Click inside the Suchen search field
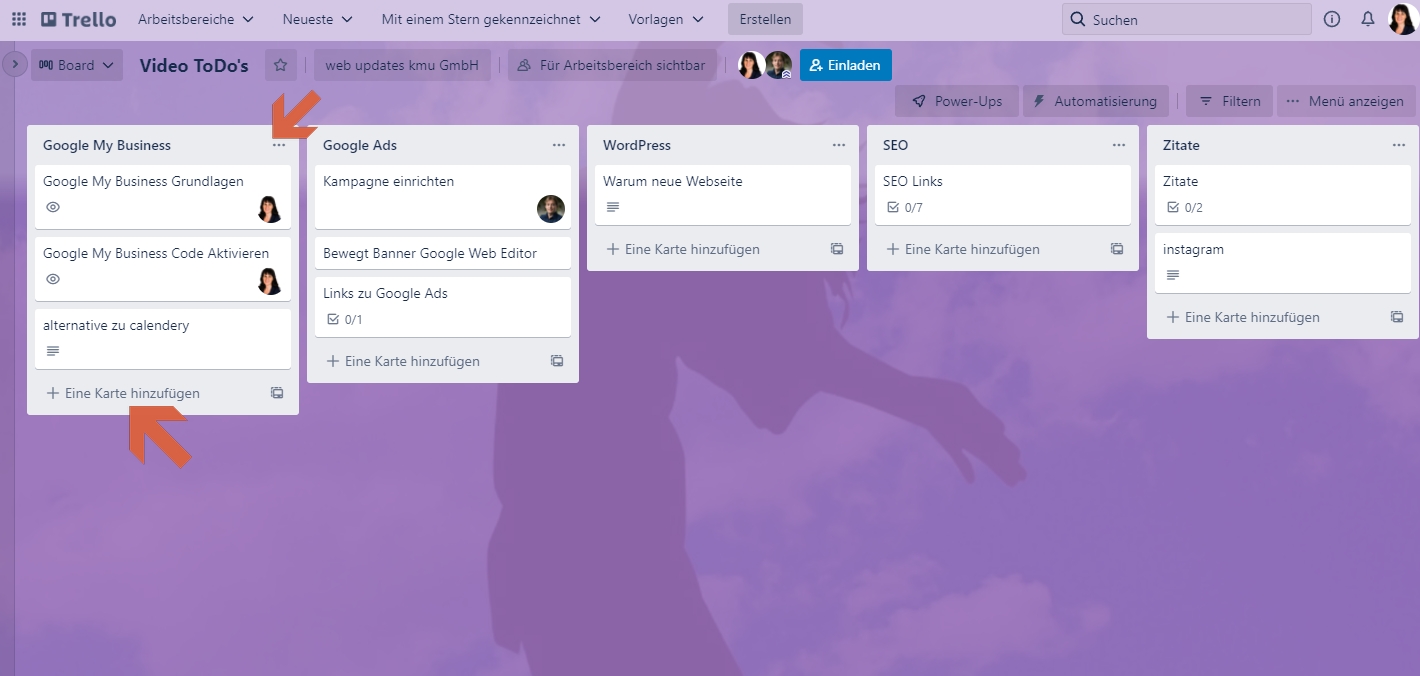The height and width of the screenshot is (676, 1420). click(x=1185, y=18)
